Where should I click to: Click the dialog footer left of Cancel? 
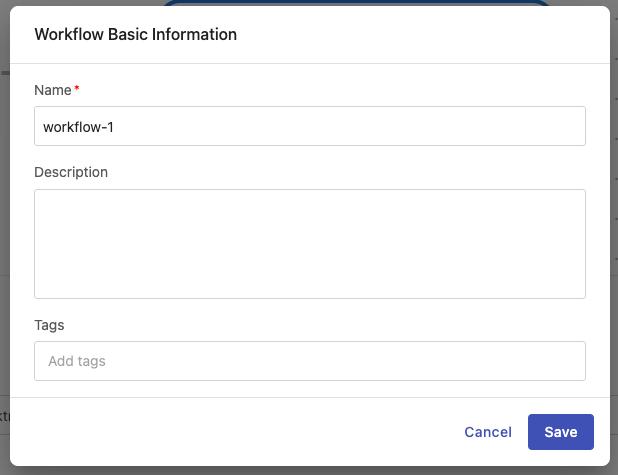tap(250, 432)
